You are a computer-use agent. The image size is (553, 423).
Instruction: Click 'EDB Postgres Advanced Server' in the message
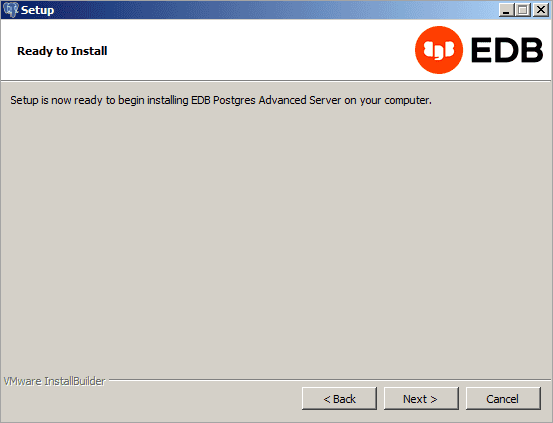pyautogui.click(x=266, y=100)
